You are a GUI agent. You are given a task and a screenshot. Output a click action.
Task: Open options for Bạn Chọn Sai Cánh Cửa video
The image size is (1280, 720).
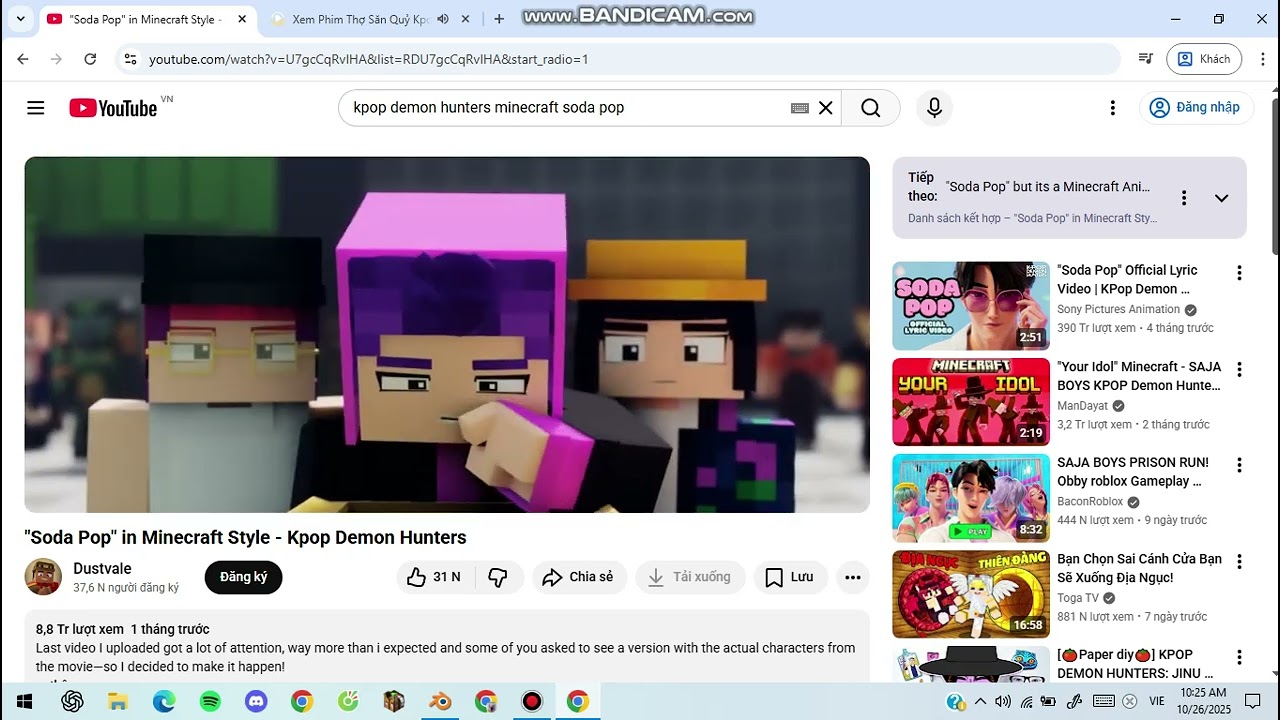tap(1239, 561)
